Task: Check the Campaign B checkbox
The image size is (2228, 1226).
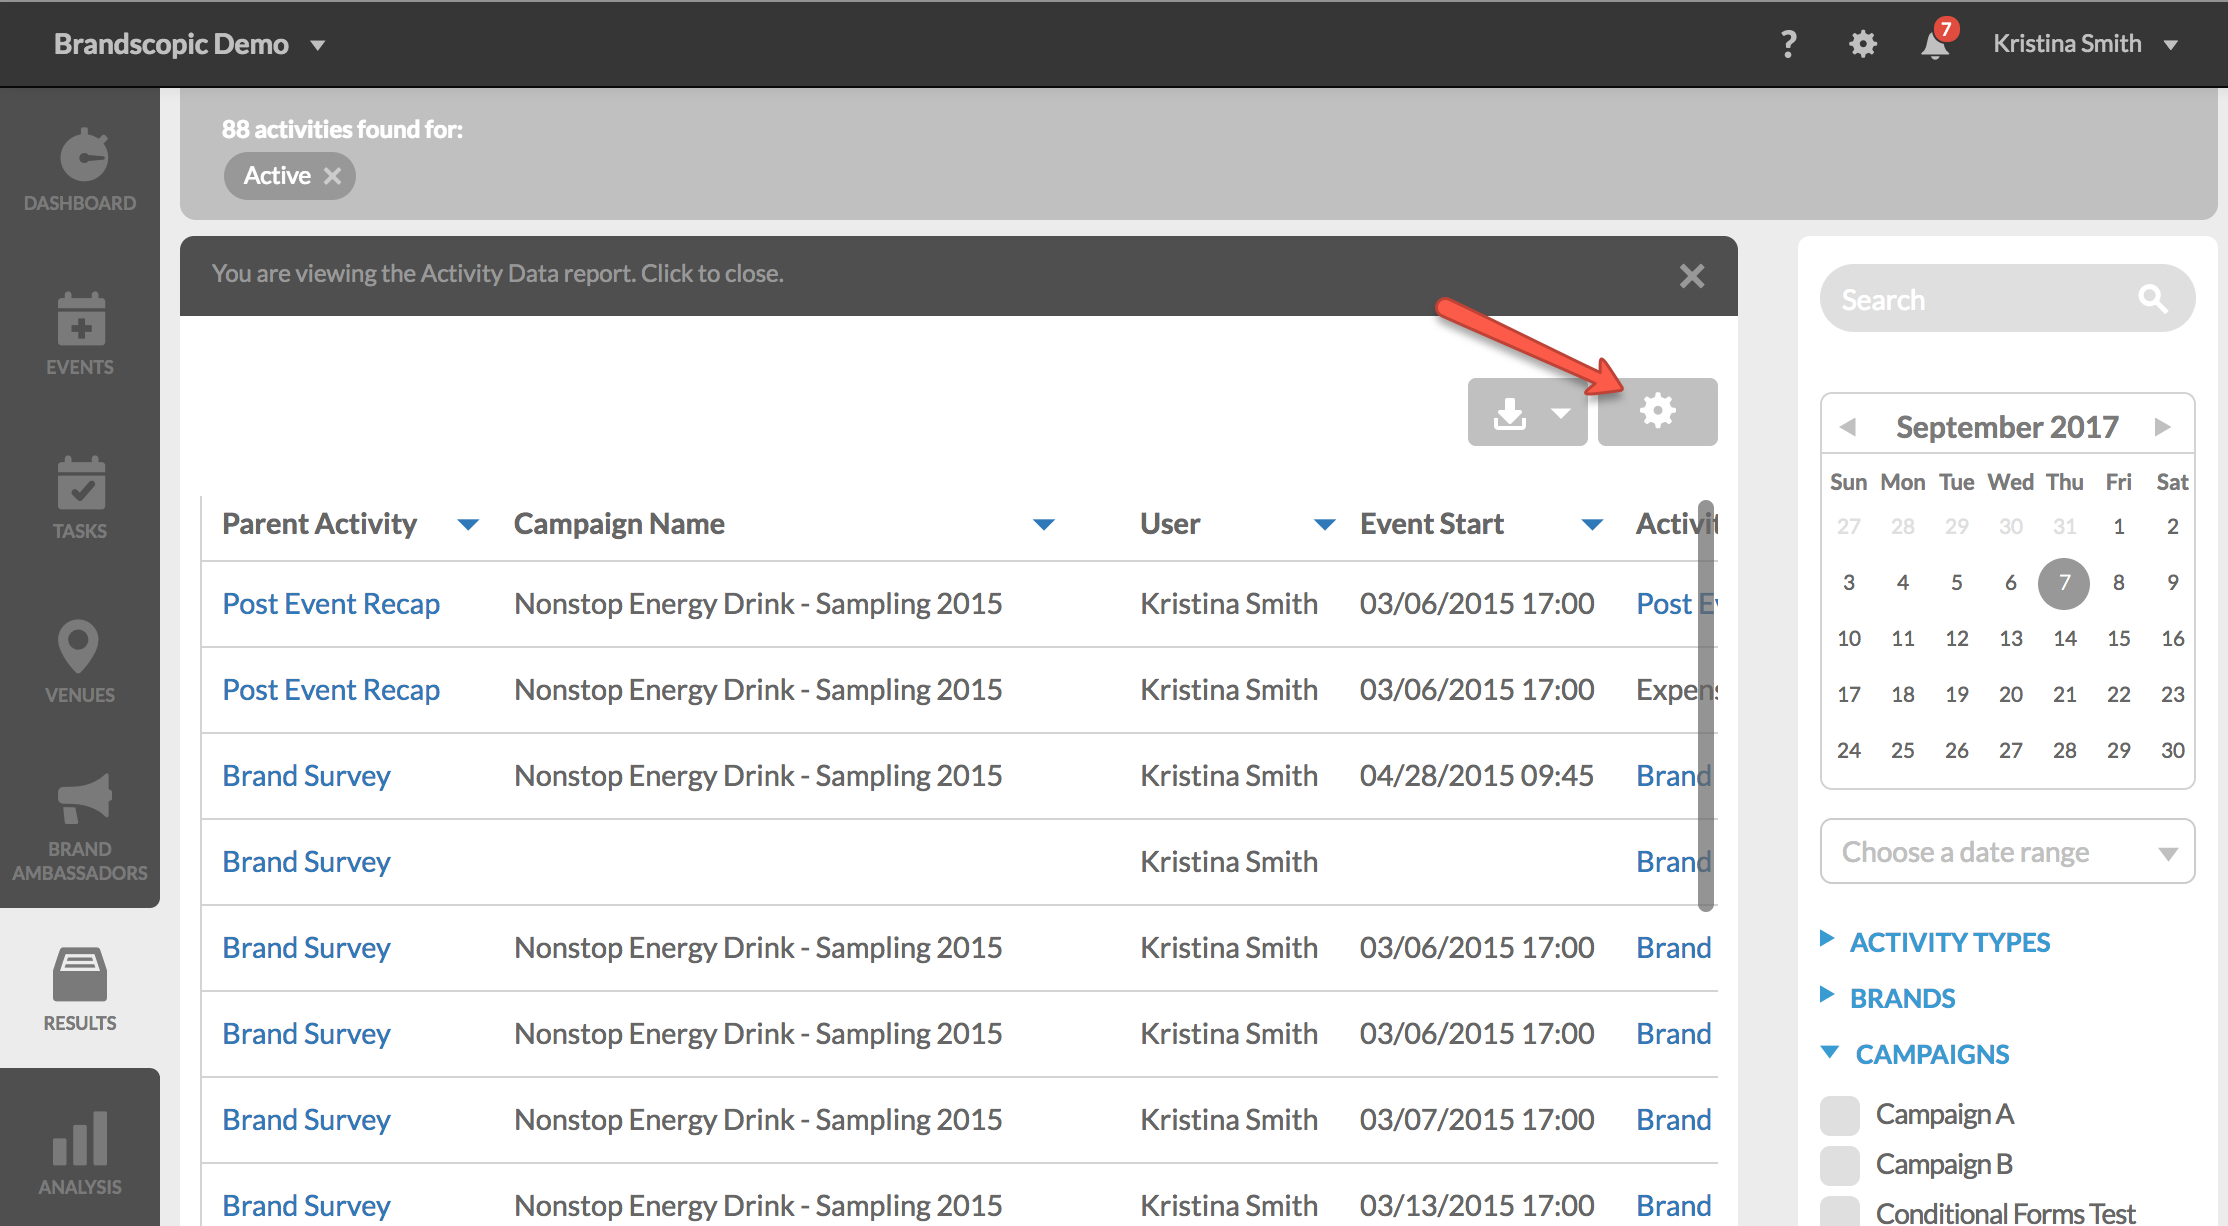Action: point(1840,1165)
